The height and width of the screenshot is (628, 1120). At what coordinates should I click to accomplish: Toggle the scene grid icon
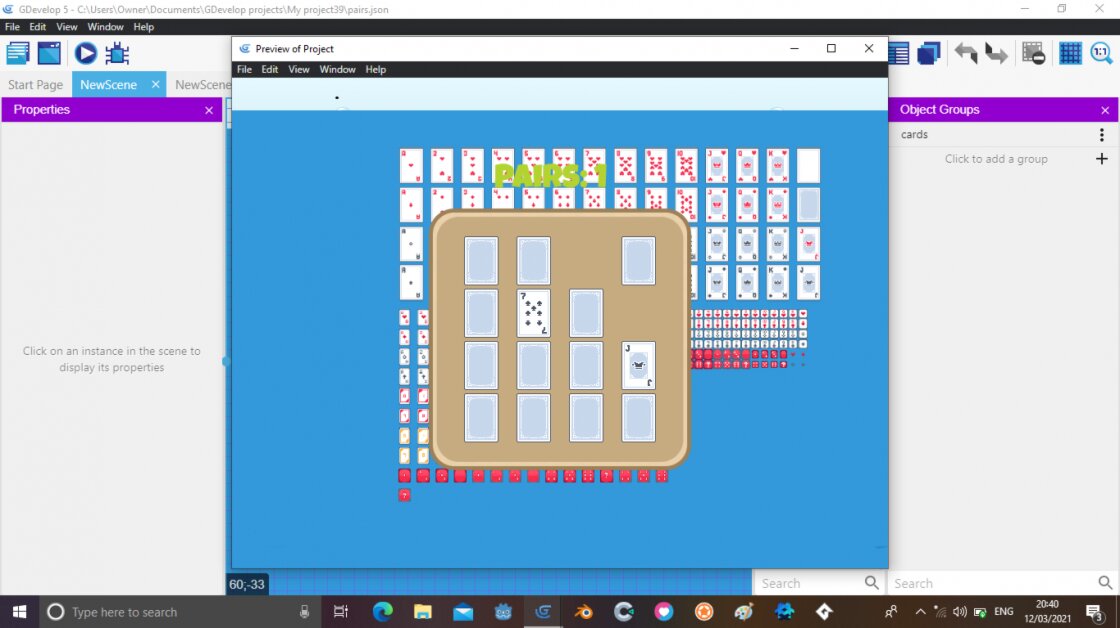click(1071, 54)
